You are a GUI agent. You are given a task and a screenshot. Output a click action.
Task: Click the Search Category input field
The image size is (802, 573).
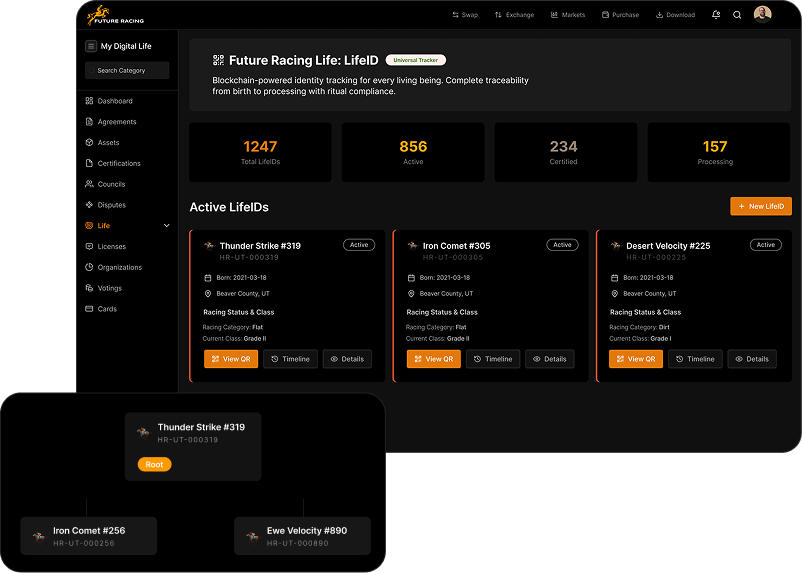127,71
